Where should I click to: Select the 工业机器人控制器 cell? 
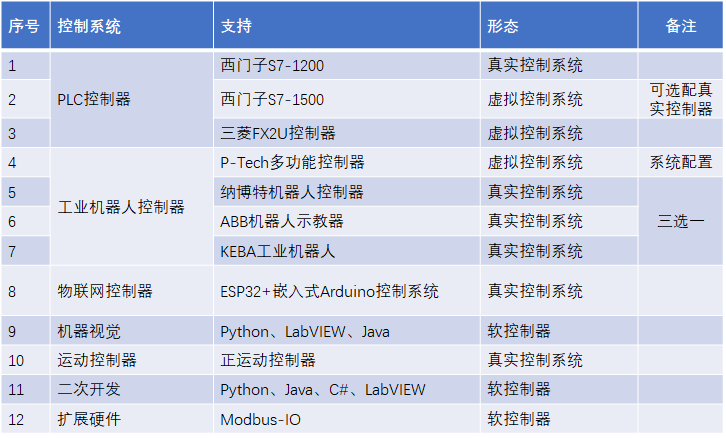point(132,206)
